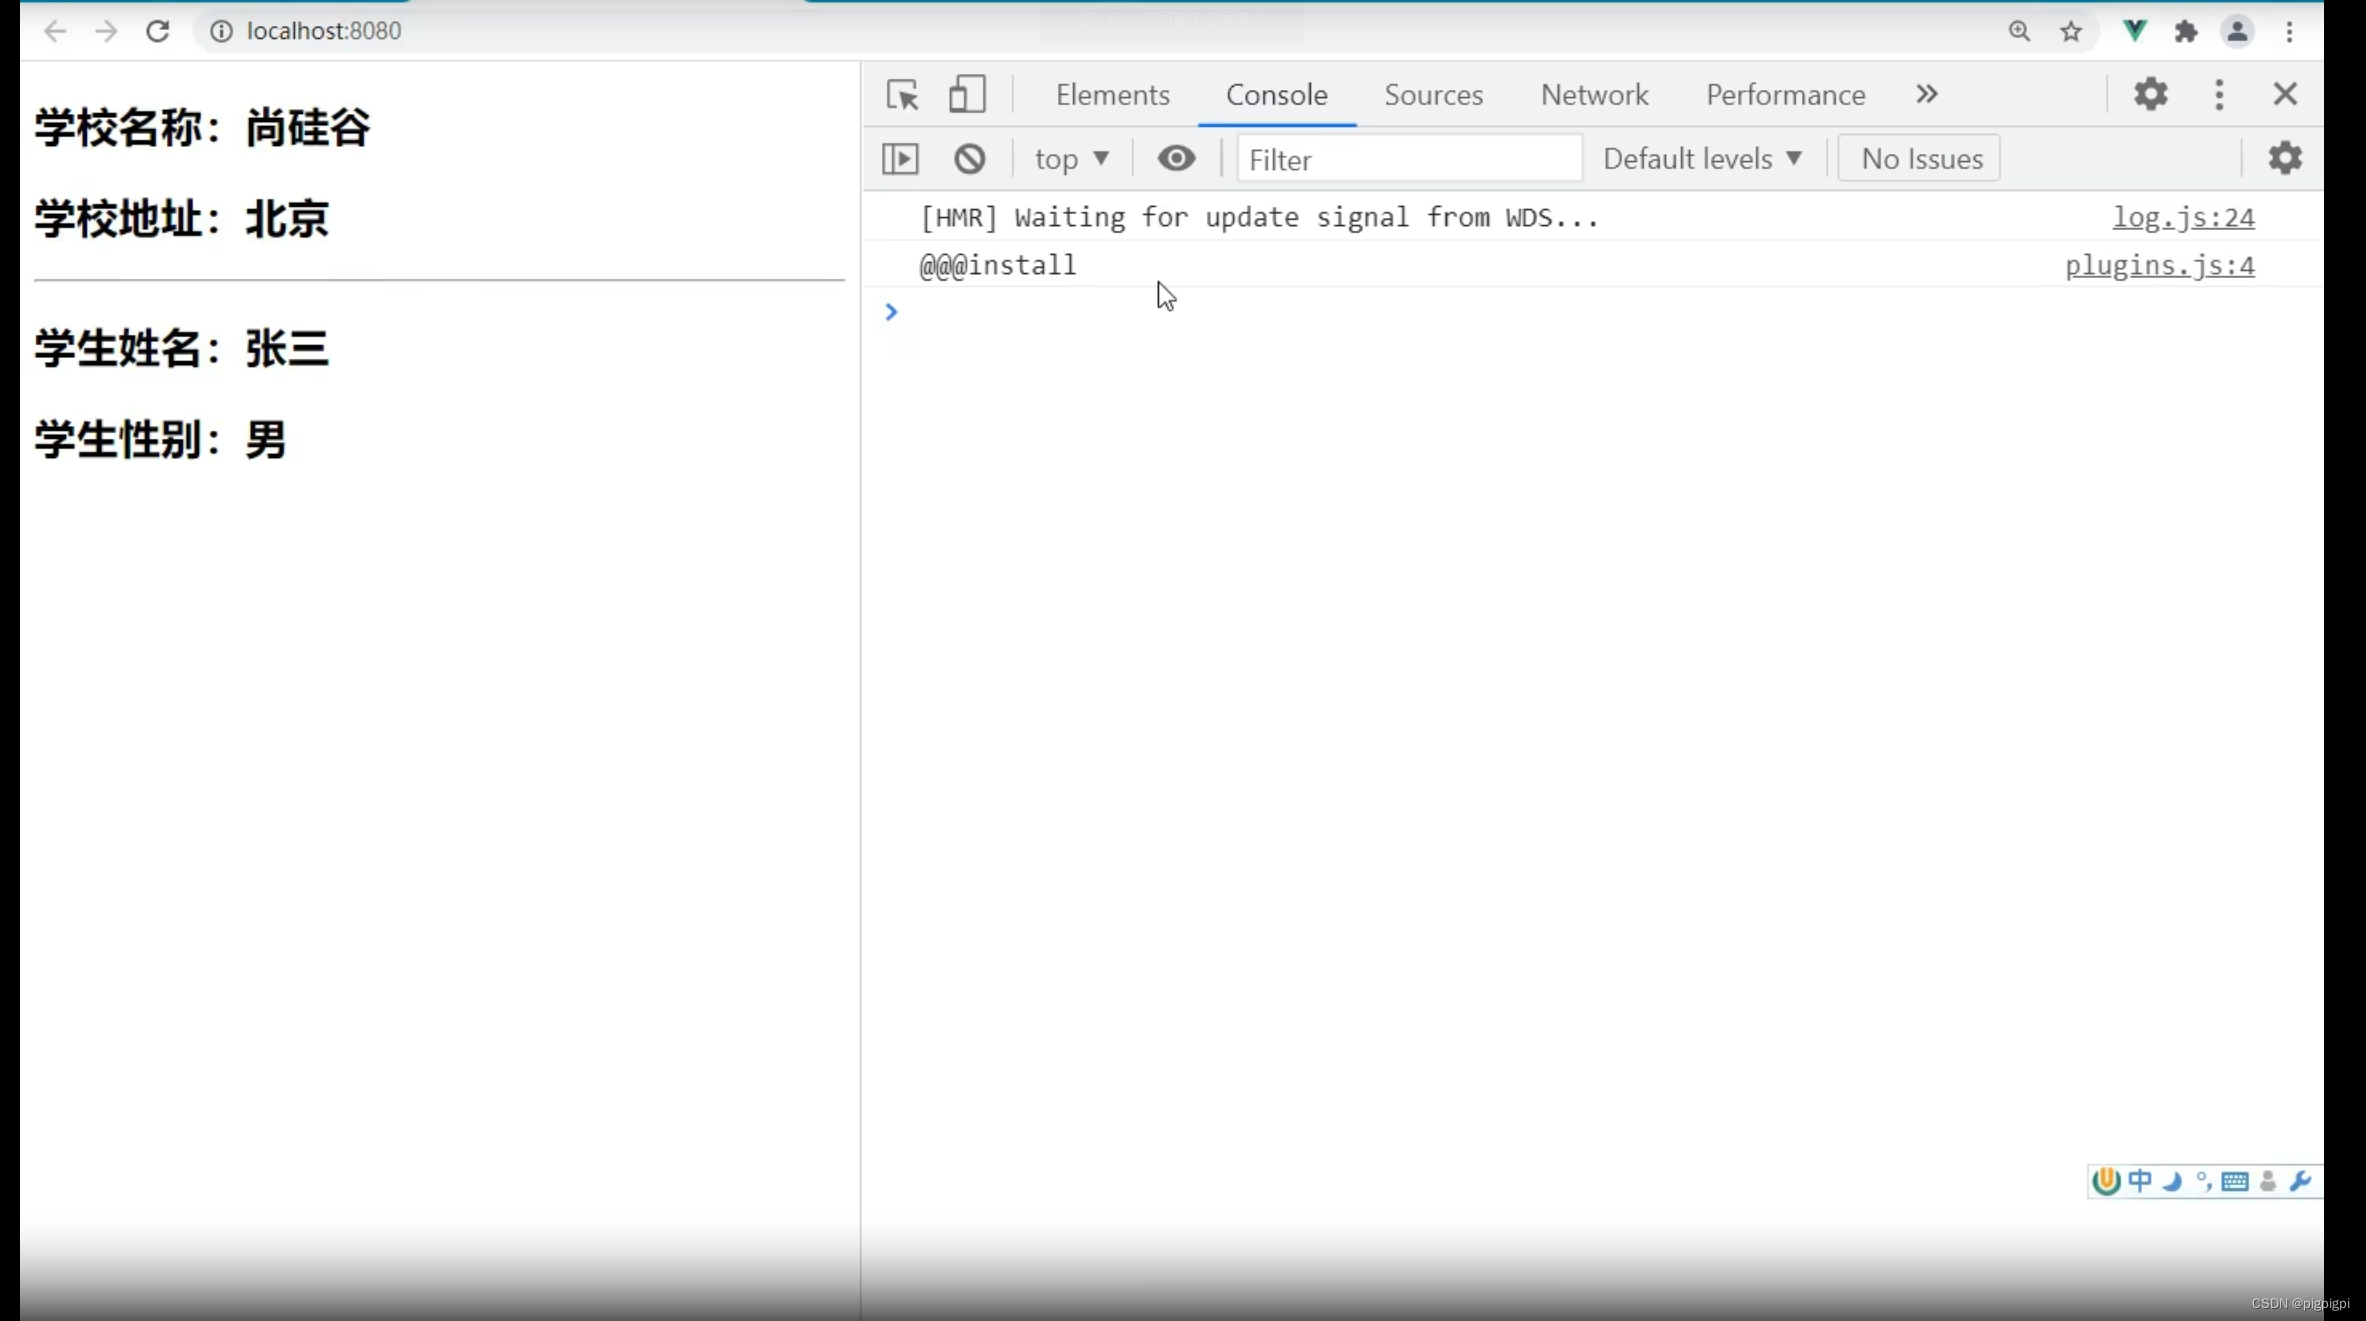Select the @@@install log message

(x=998, y=265)
